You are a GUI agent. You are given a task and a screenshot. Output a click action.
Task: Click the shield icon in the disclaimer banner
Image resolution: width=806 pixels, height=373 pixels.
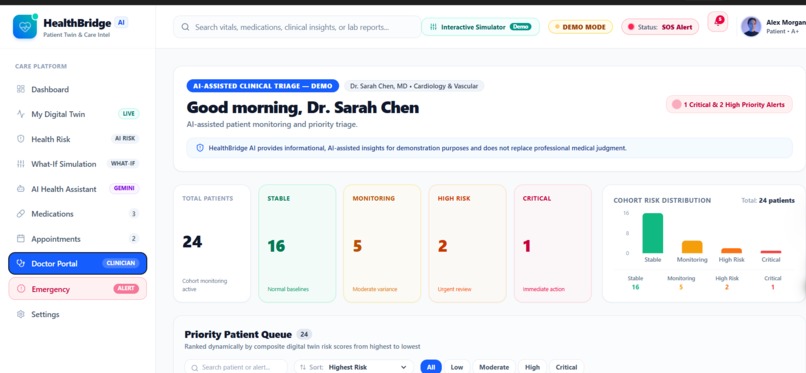pos(200,148)
